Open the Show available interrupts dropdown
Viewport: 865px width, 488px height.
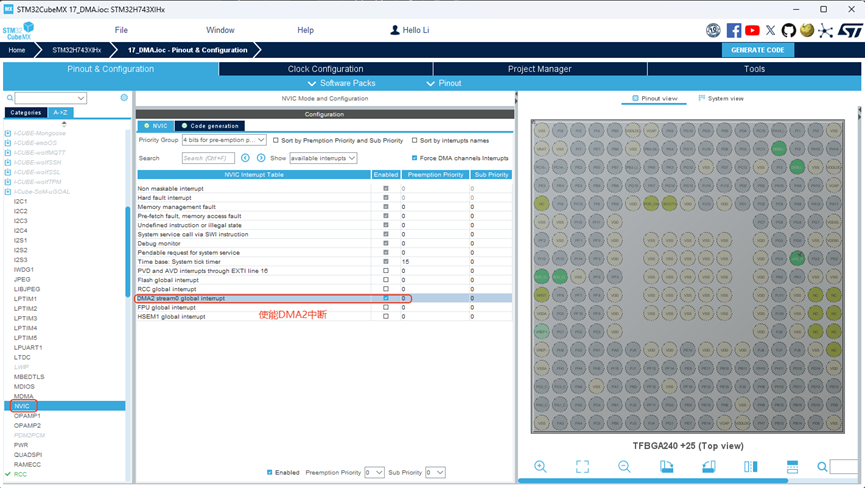click(323, 158)
